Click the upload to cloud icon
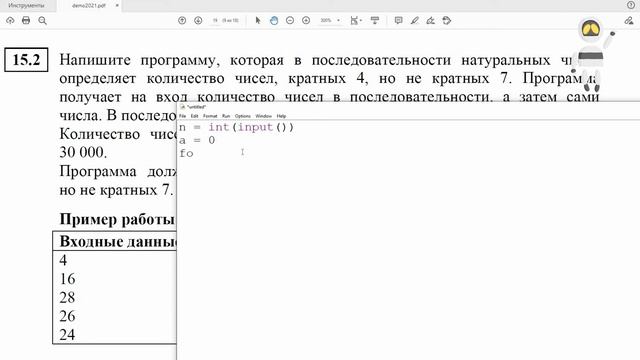 [10, 20]
